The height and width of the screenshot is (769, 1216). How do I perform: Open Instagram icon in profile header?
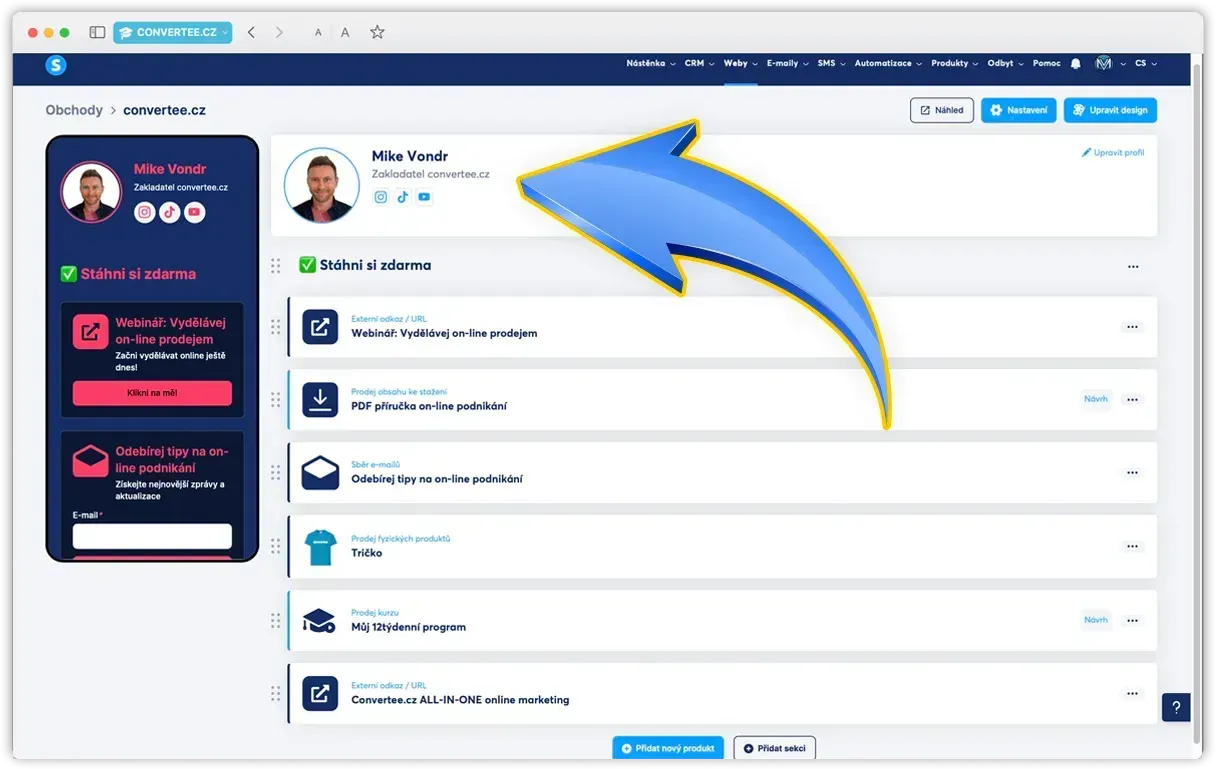[381, 197]
